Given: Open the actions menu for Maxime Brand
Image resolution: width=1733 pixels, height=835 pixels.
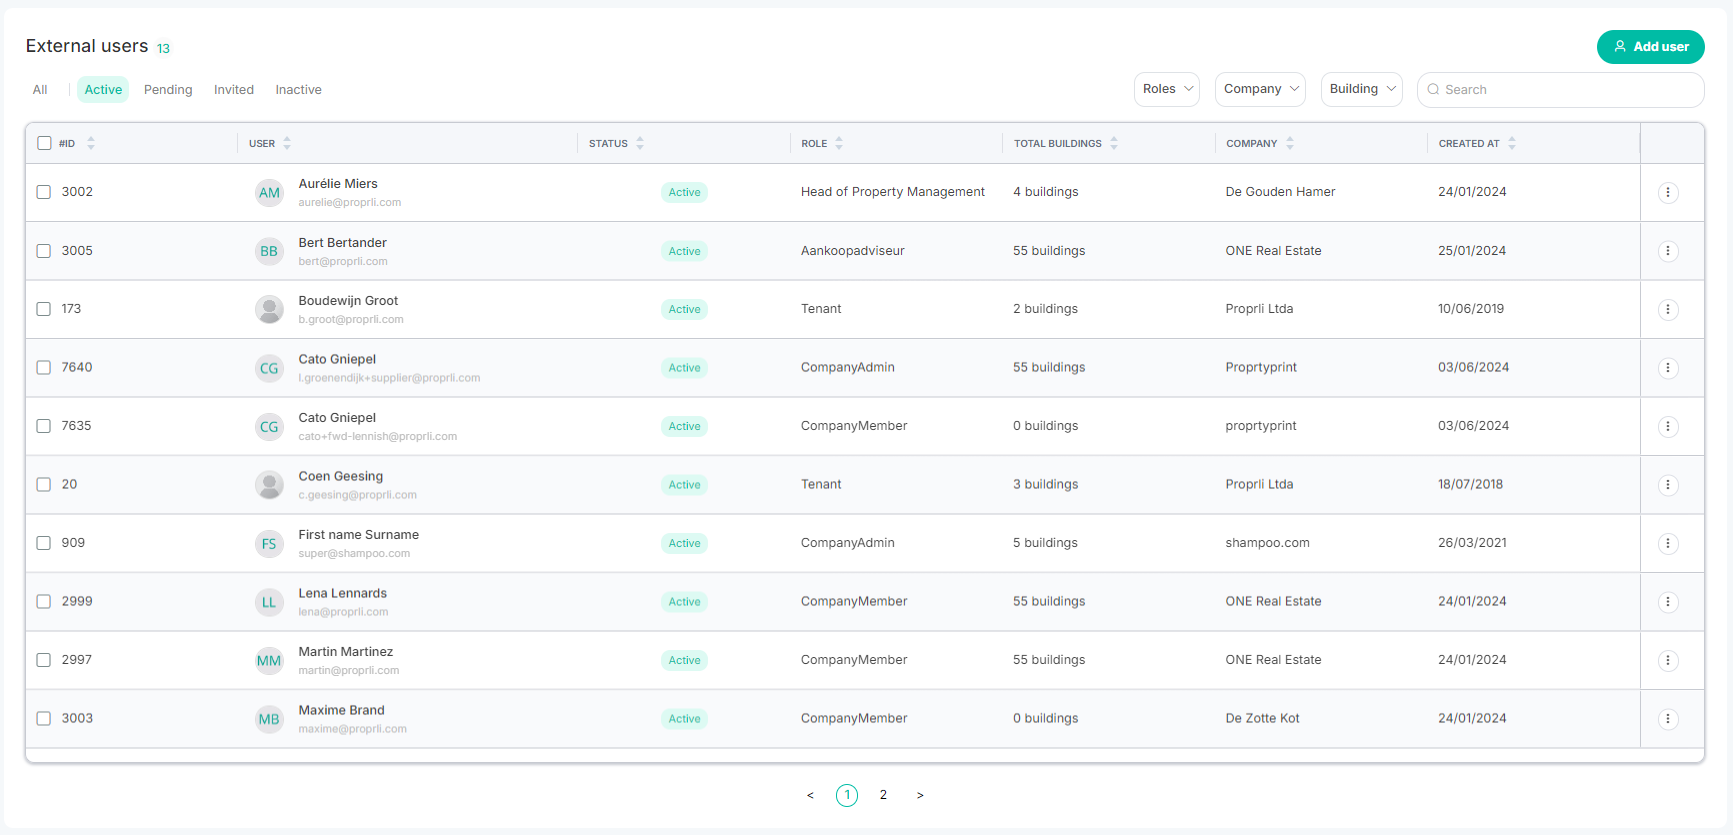Looking at the screenshot, I should tap(1667, 719).
